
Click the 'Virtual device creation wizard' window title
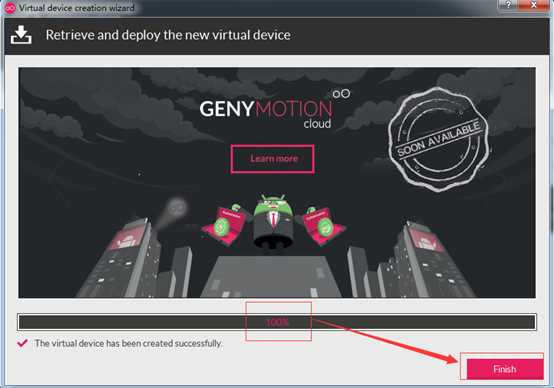(77, 8)
